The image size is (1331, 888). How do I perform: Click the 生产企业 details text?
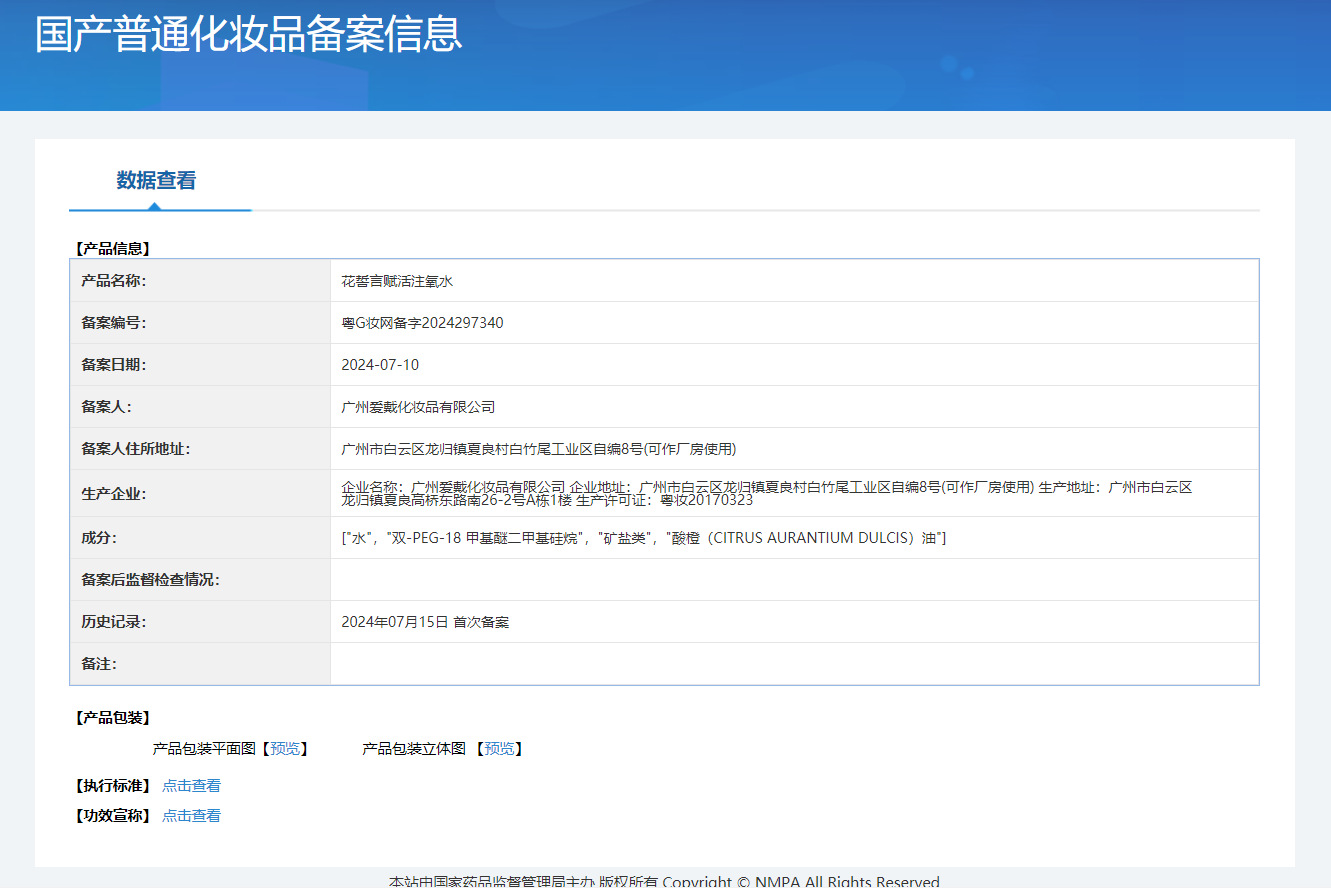[766, 493]
